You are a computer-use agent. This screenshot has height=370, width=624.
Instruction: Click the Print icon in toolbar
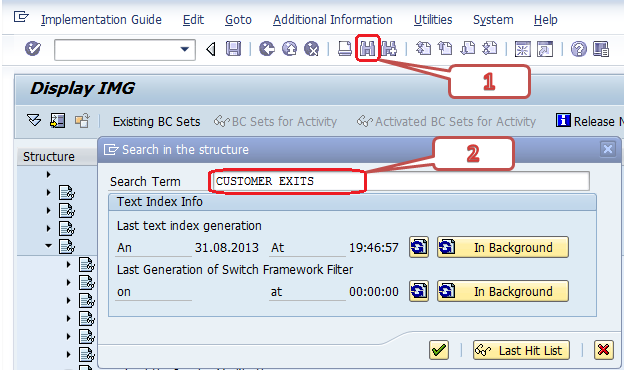[x=345, y=49]
